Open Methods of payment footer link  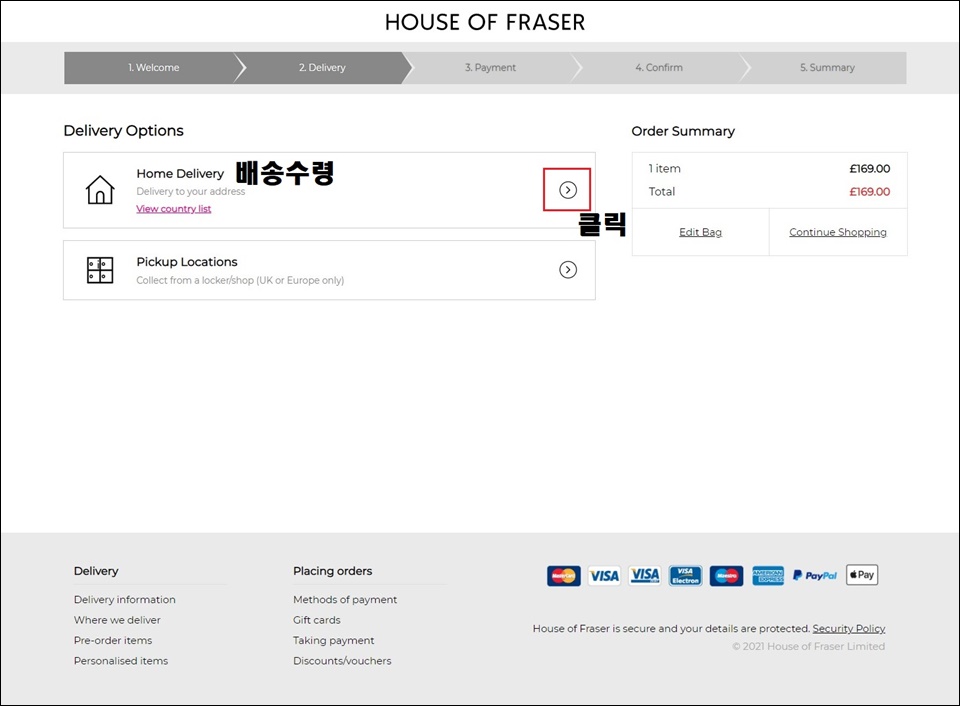[x=345, y=599]
